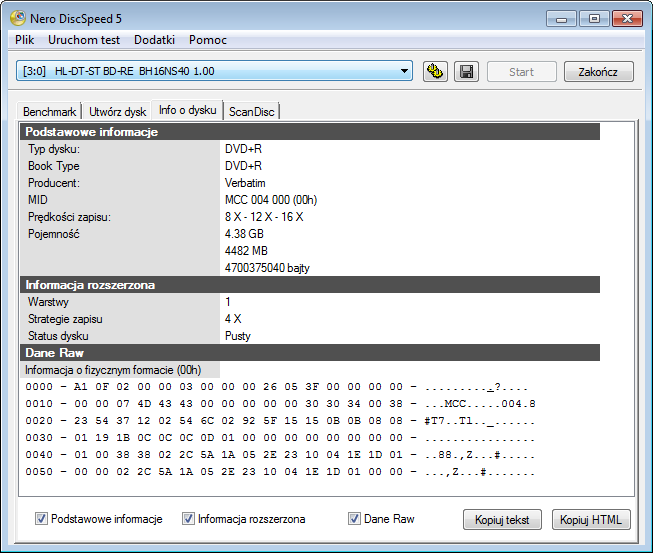Click the Warstwy label
This screenshot has height=553, width=653.
click(x=48, y=302)
